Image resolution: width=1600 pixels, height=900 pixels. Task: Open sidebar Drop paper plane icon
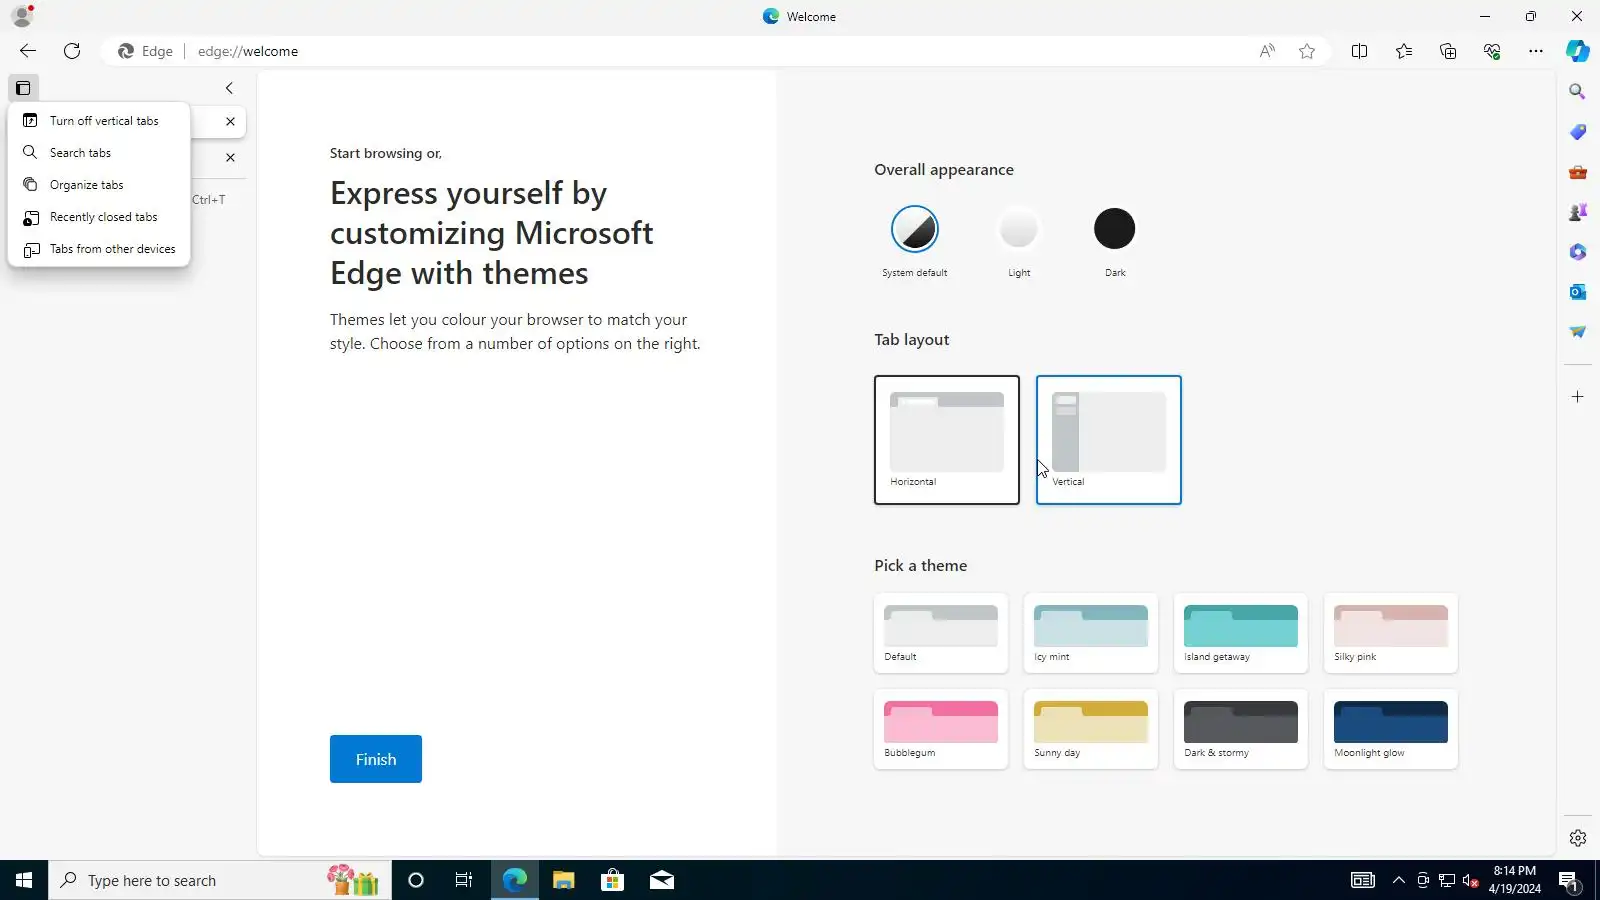pyautogui.click(x=1578, y=332)
